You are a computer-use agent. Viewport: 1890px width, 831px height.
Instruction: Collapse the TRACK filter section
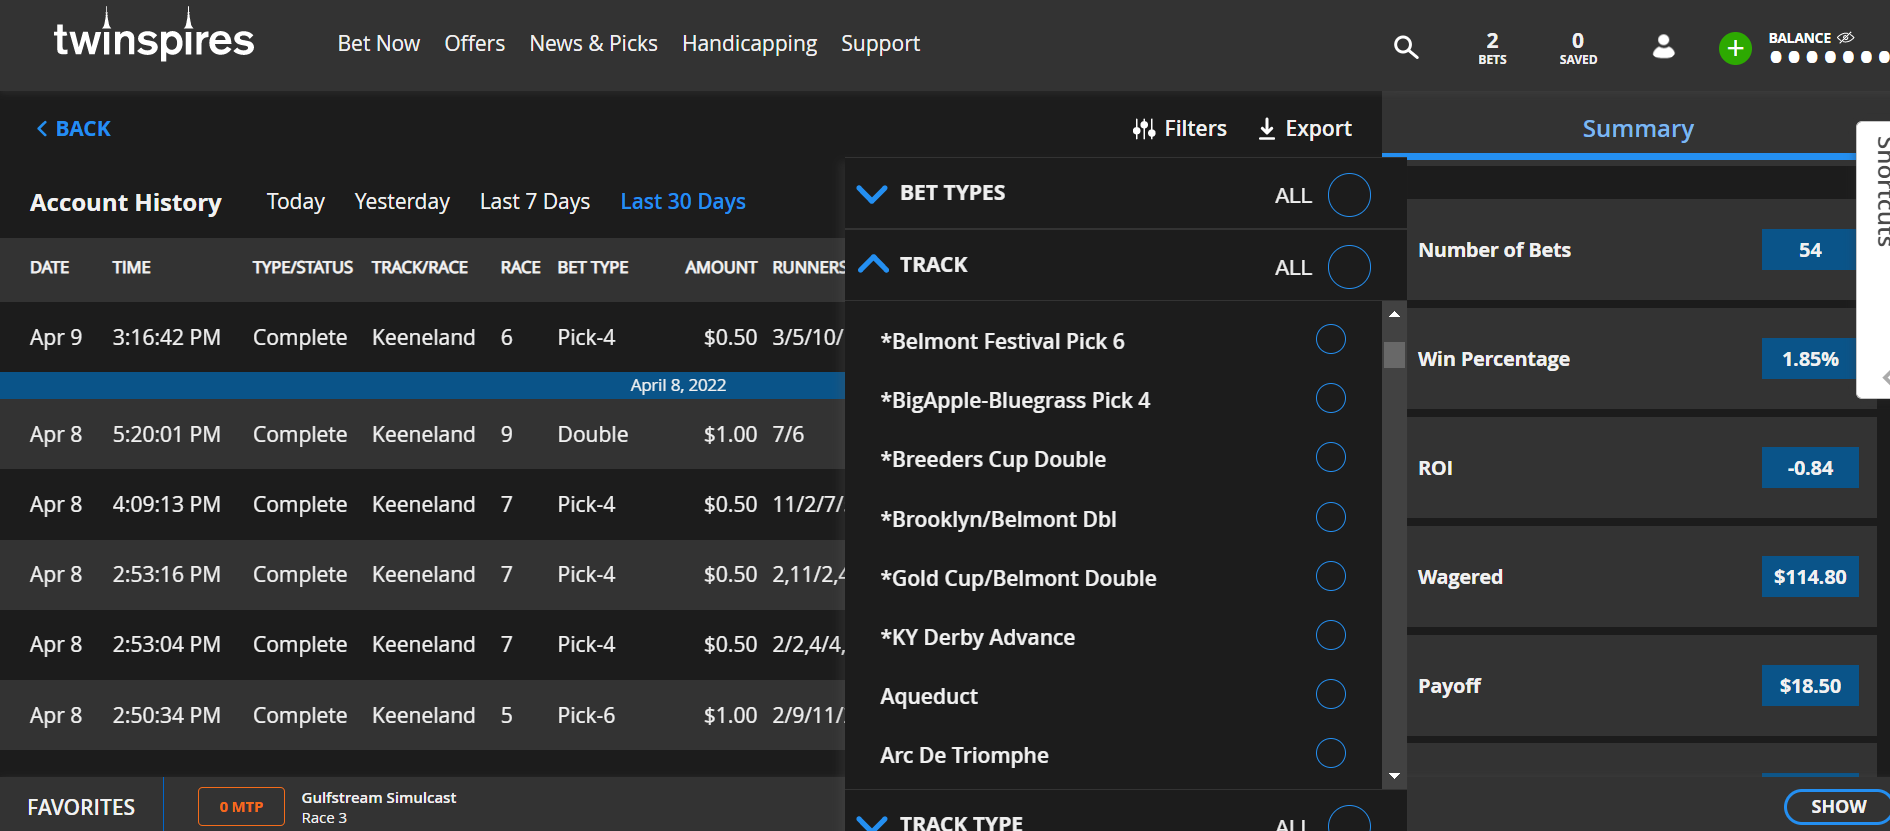[x=872, y=264]
